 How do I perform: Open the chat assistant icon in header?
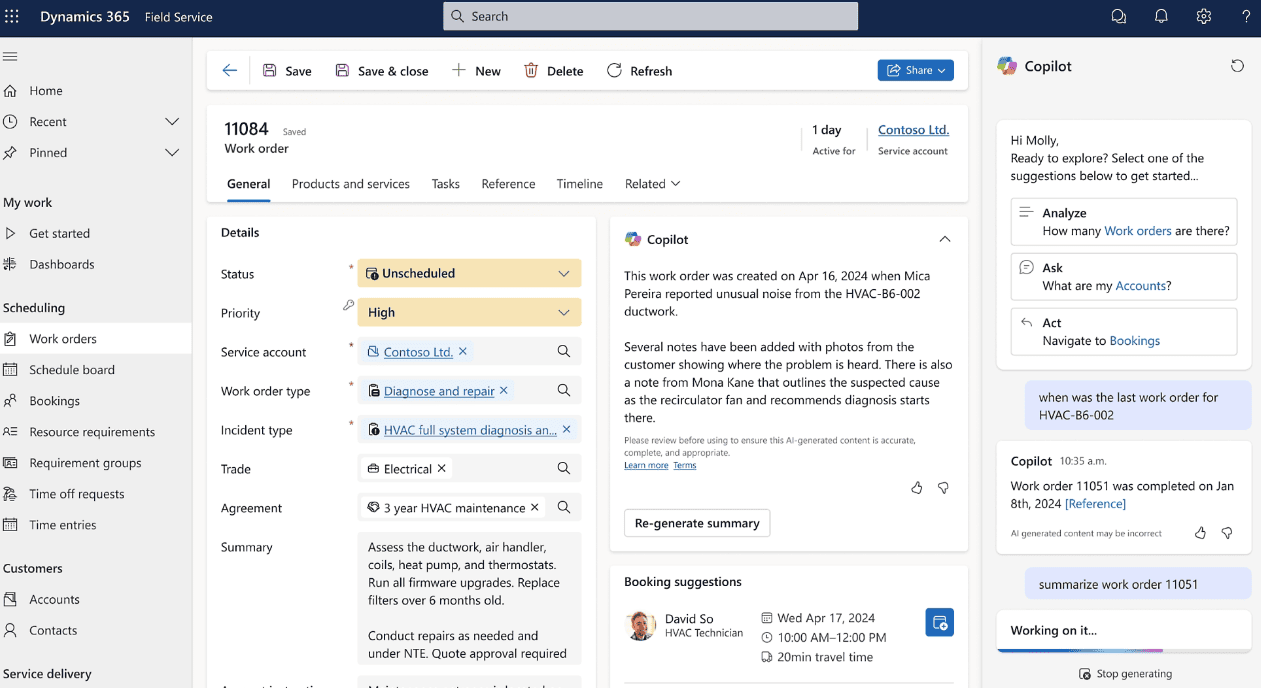click(x=1119, y=17)
